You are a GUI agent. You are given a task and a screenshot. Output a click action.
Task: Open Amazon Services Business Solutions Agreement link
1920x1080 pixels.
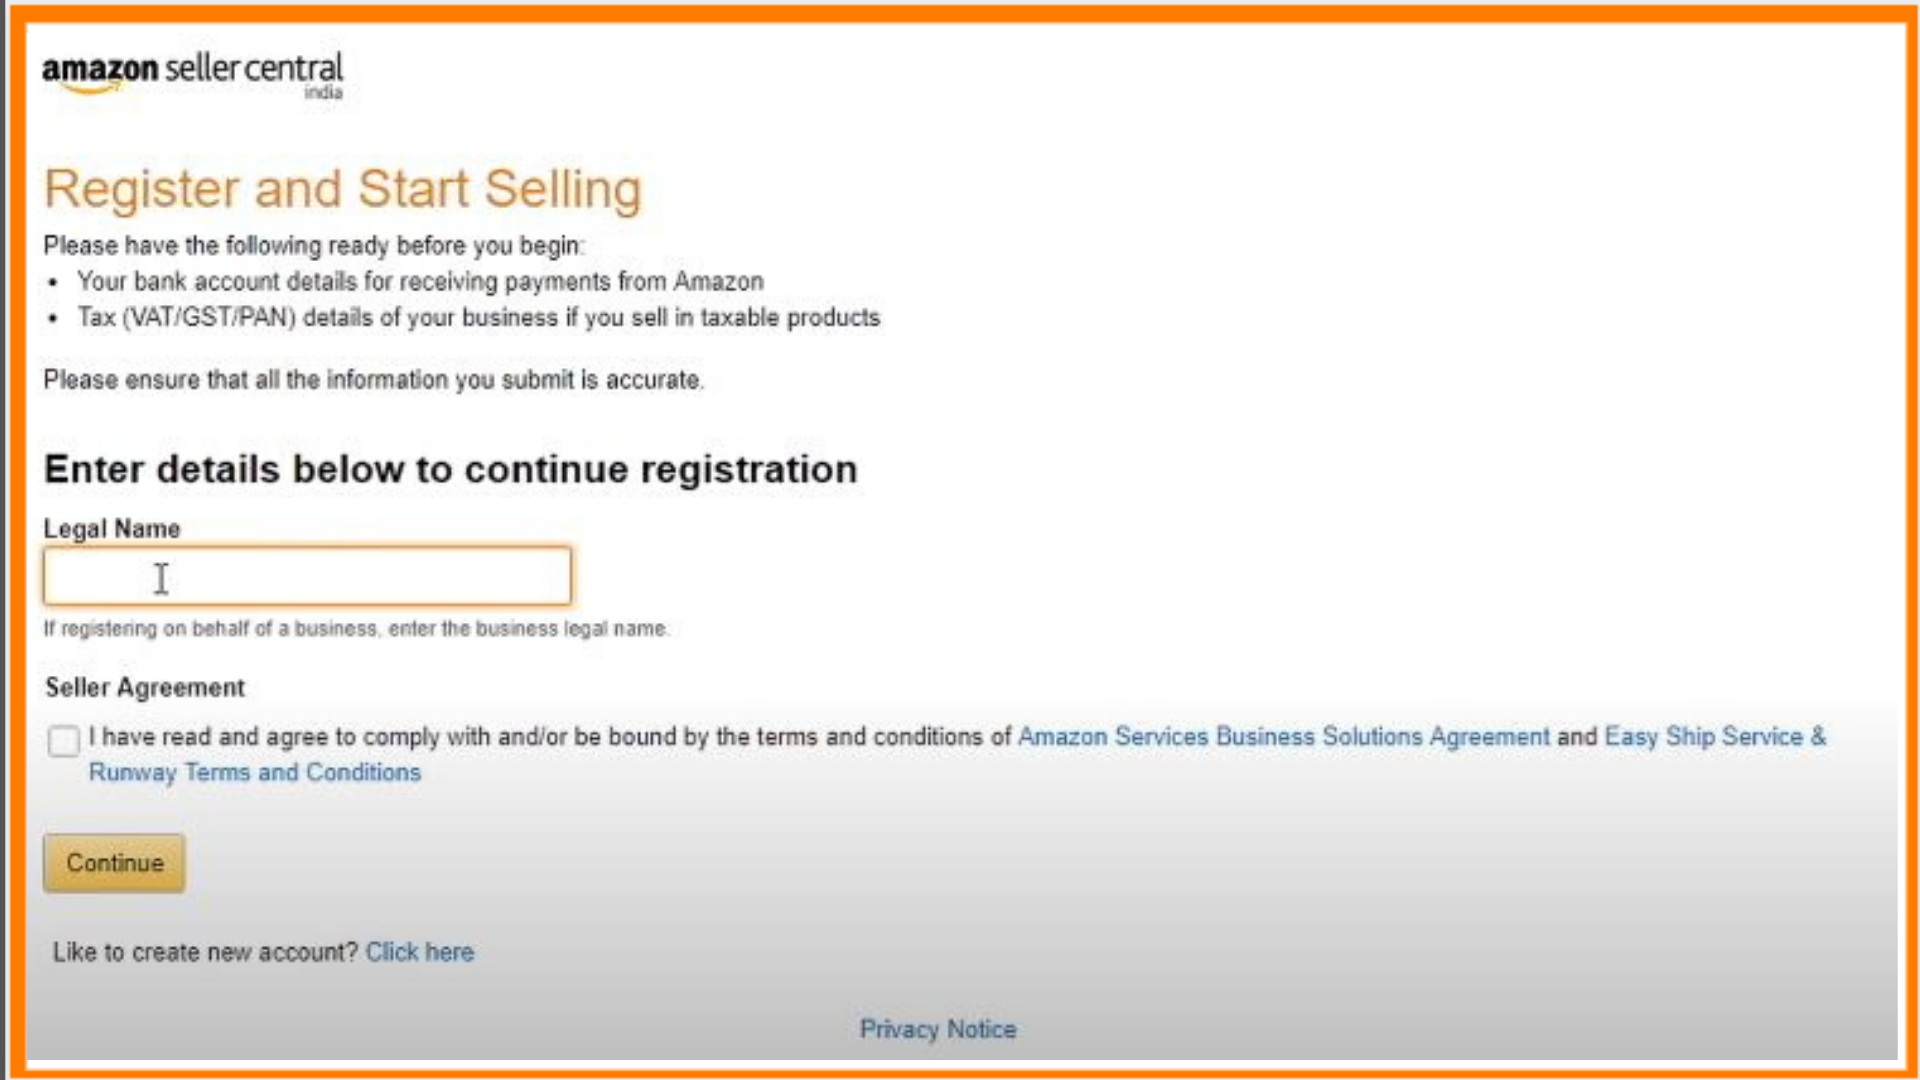[x=1283, y=737]
